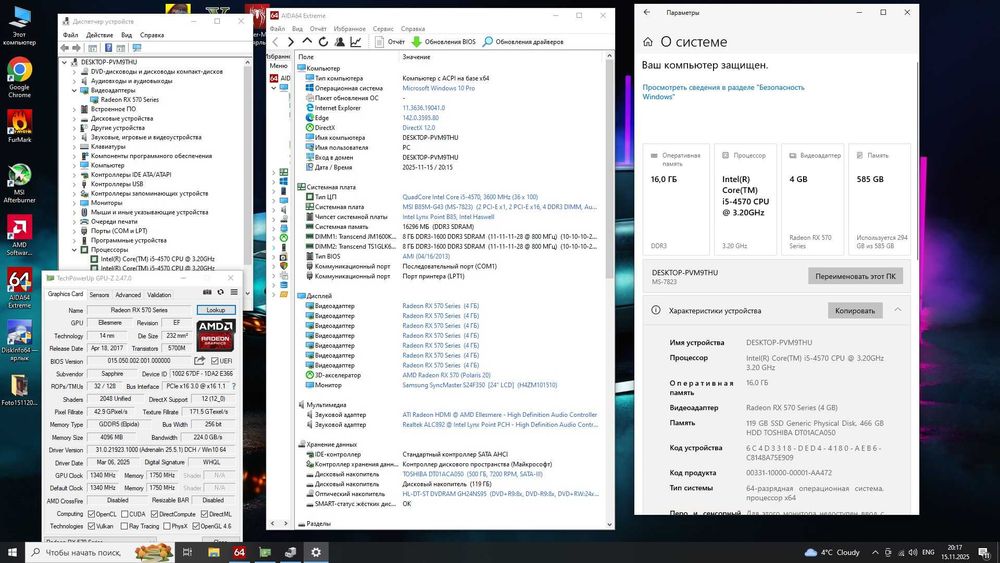Collapse the 'Характеристики устройства' section chevron

[897, 310]
